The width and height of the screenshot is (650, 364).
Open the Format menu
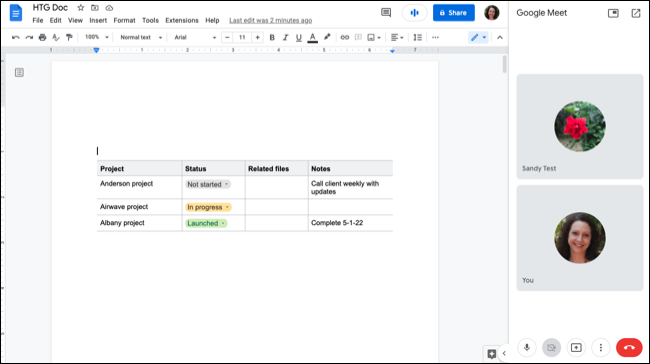point(124,20)
